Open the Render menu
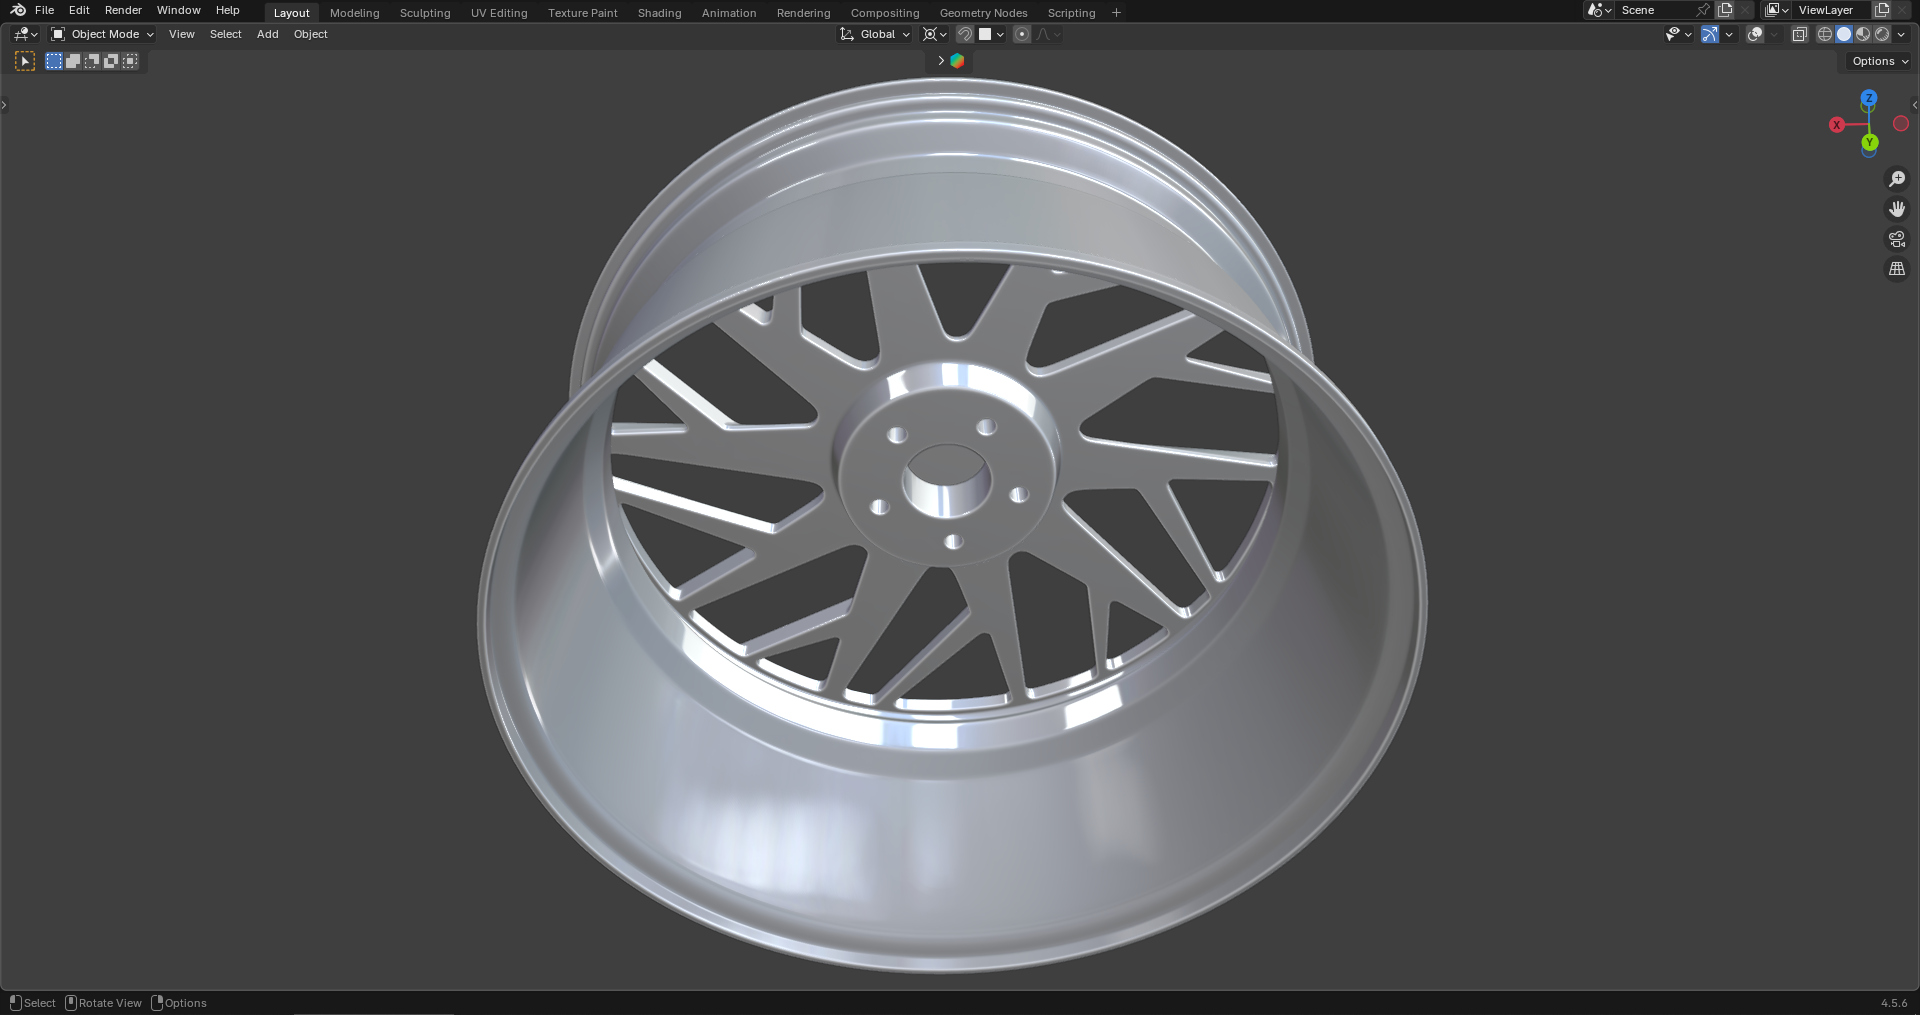1920x1015 pixels. (x=123, y=10)
